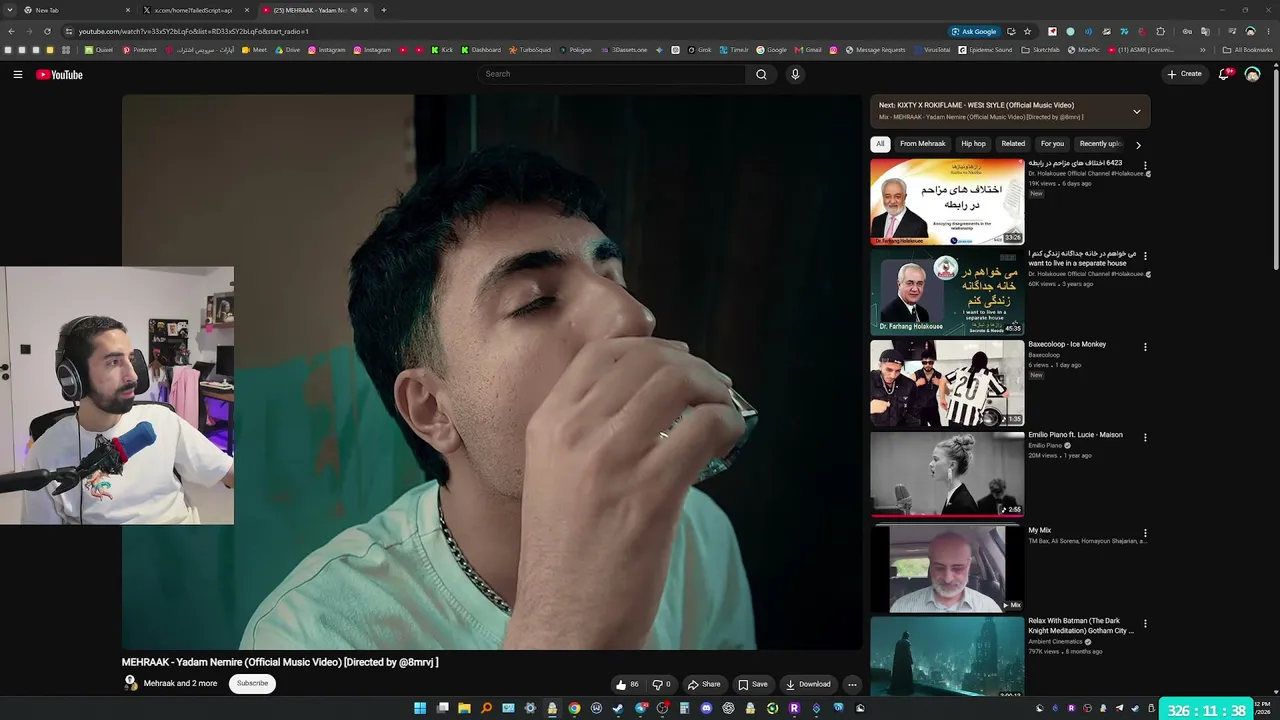Viewport: 1280px width, 720px height.
Task: Open options for Emilio Piano video
Action: click(x=1145, y=438)
